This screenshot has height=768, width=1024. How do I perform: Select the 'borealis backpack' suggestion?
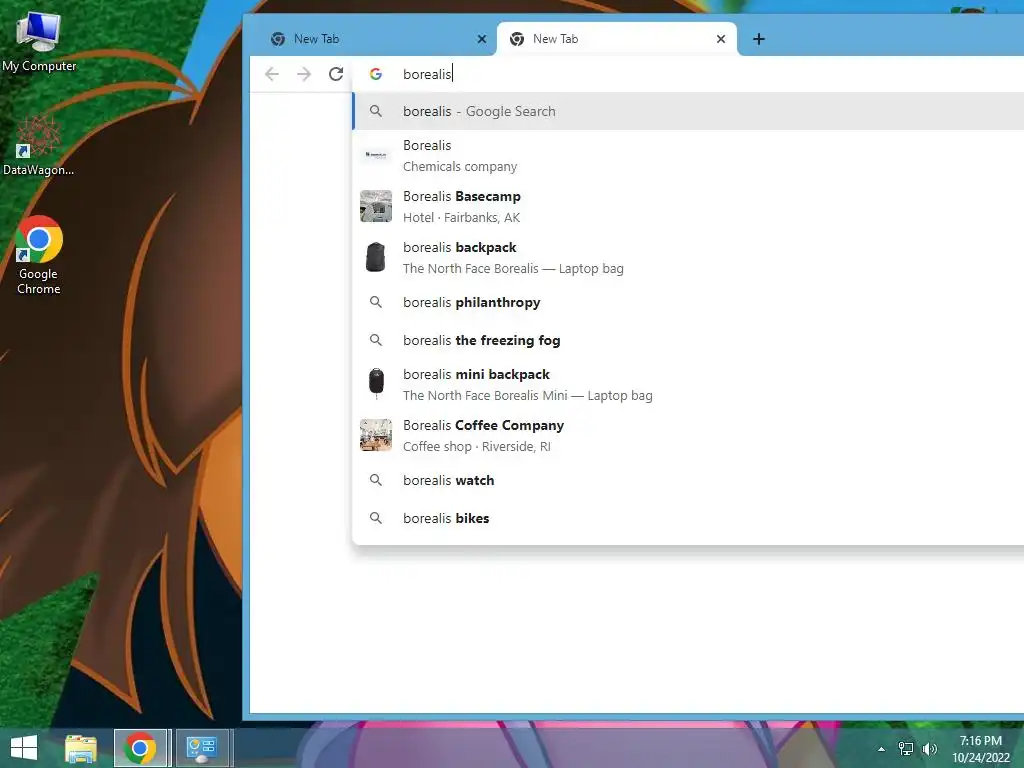[688, 257]
